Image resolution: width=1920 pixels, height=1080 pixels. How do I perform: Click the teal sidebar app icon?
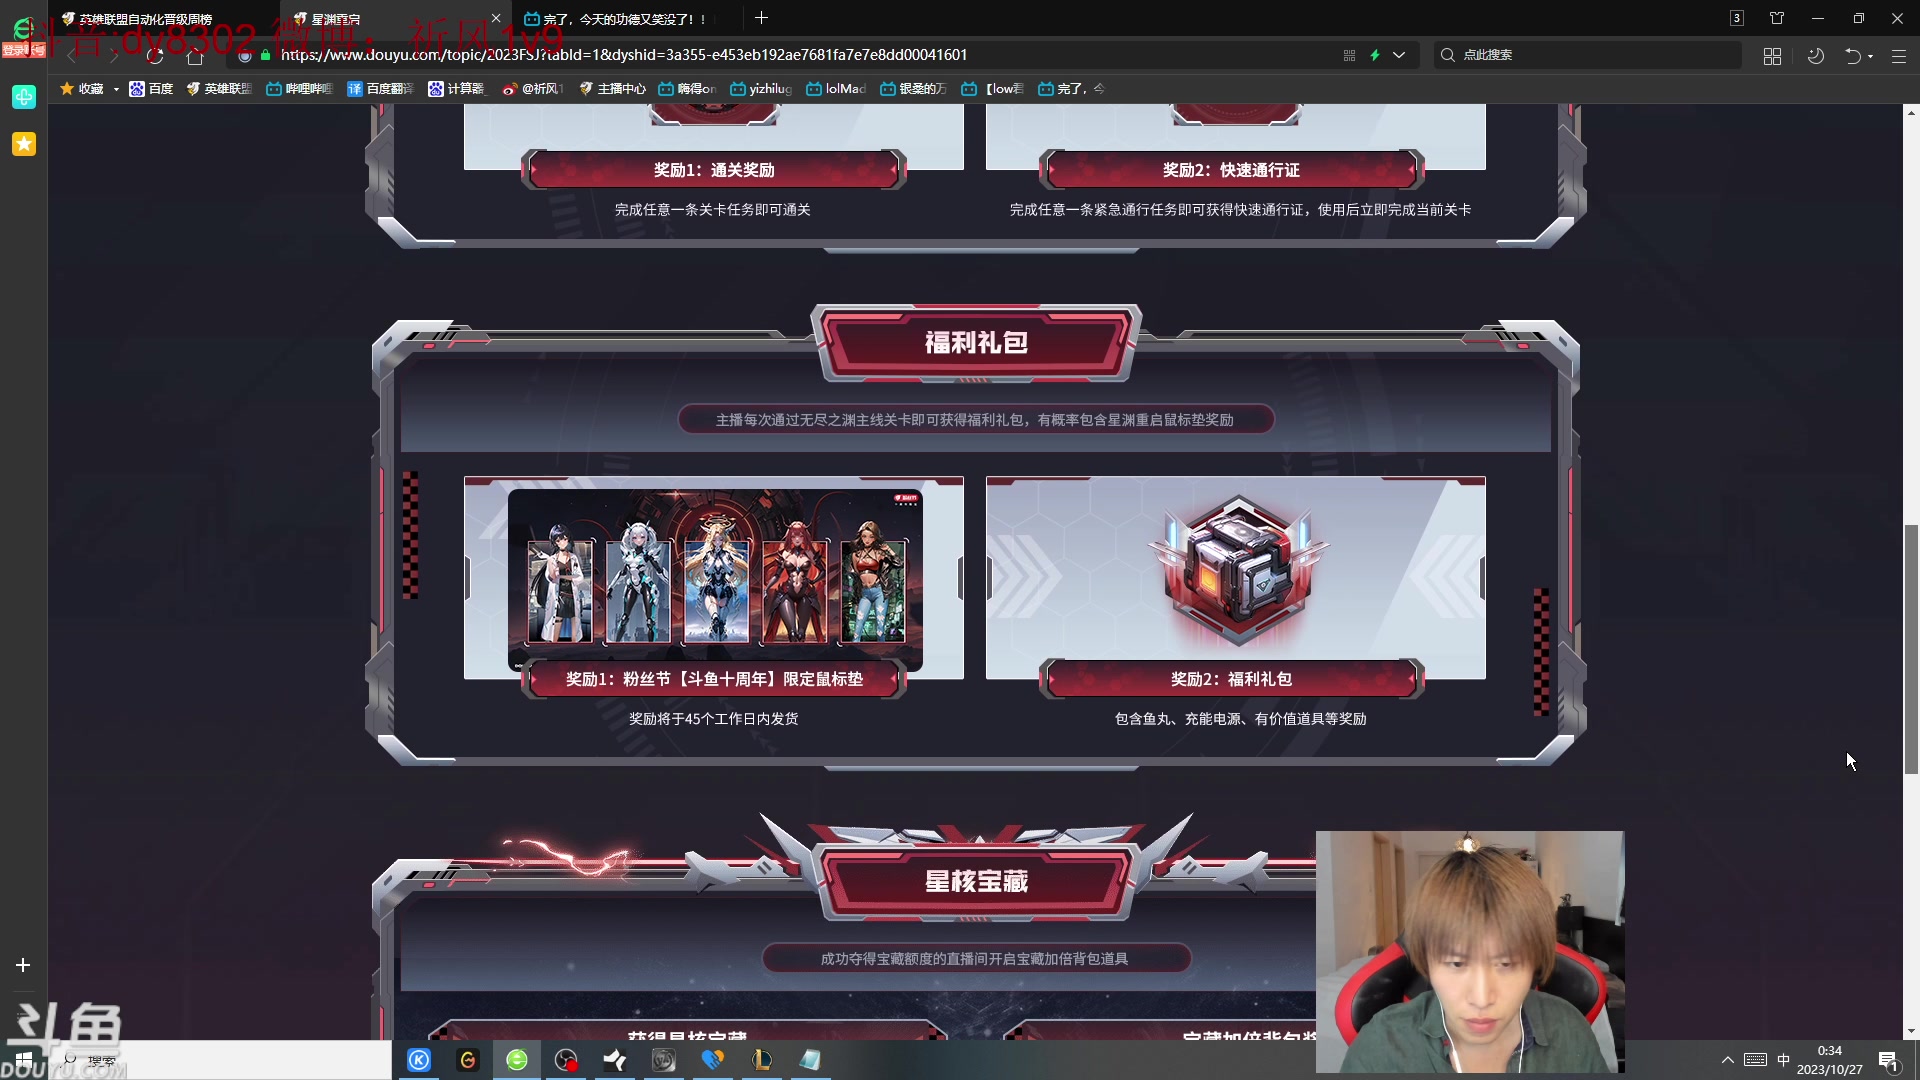(24, 97)
